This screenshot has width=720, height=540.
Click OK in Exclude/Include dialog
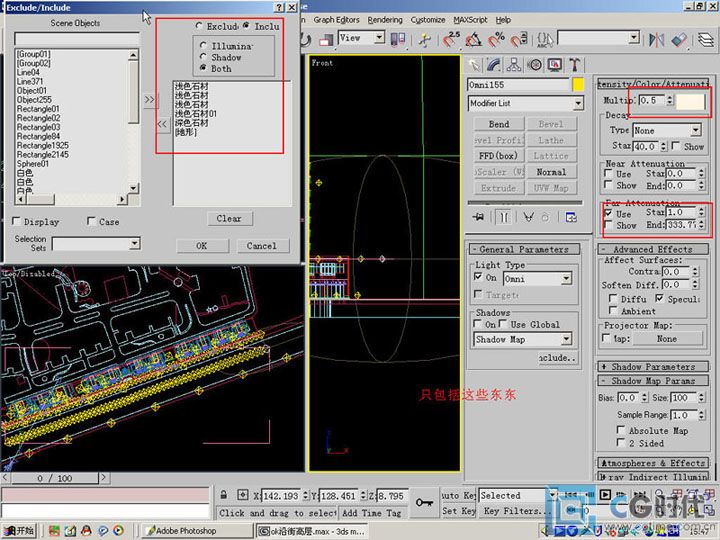point(202,246)
